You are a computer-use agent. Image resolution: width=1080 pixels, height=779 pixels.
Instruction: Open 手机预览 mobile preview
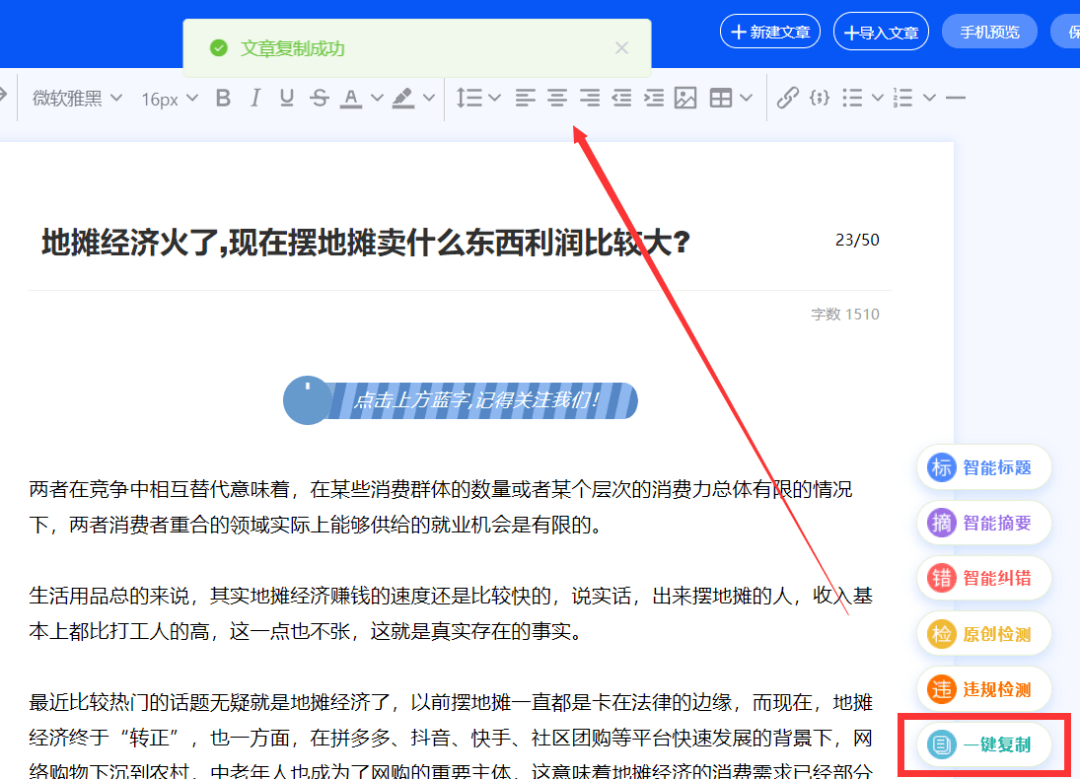[989, 32]
